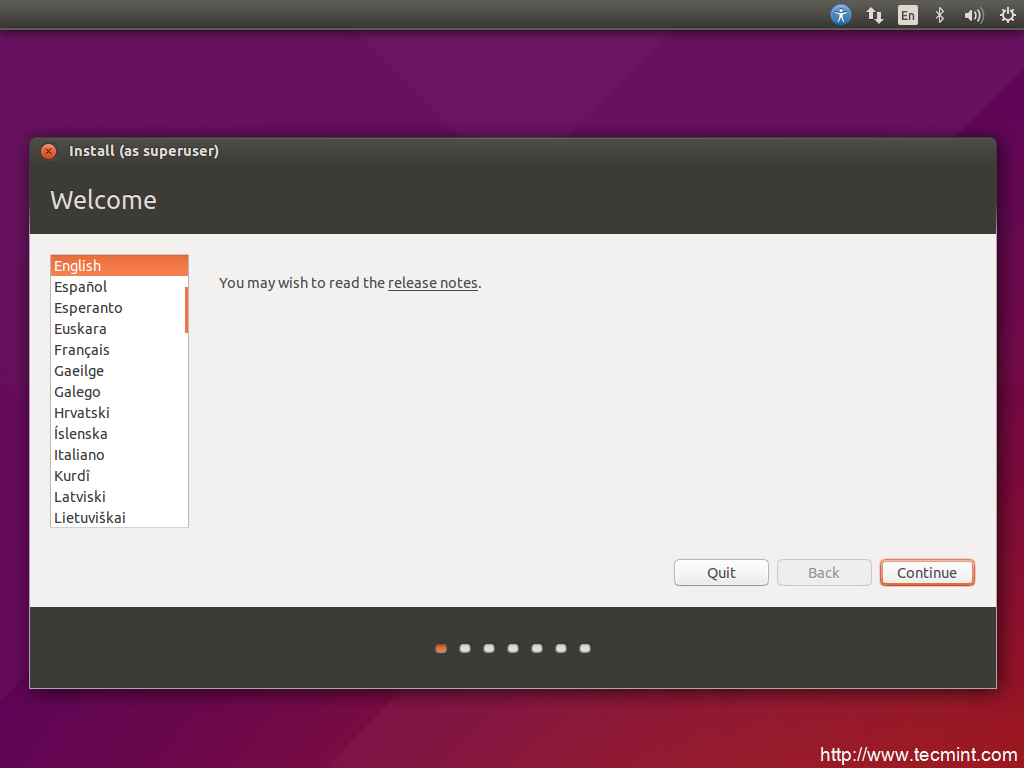Open the release notes link
The width and height of the screenshot is (1024, 768).
[432, 283]
